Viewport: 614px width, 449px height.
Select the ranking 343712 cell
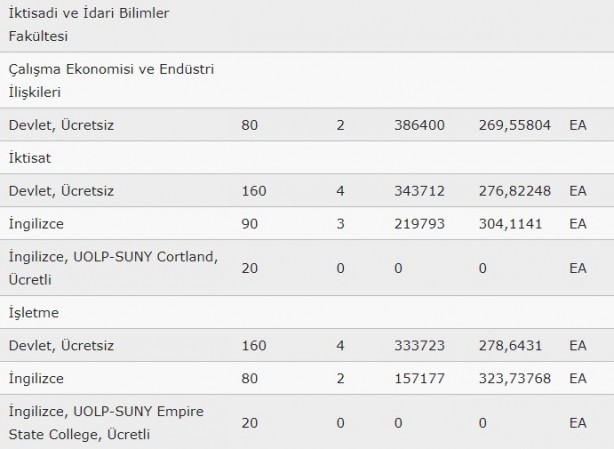(x=419, y=191)
